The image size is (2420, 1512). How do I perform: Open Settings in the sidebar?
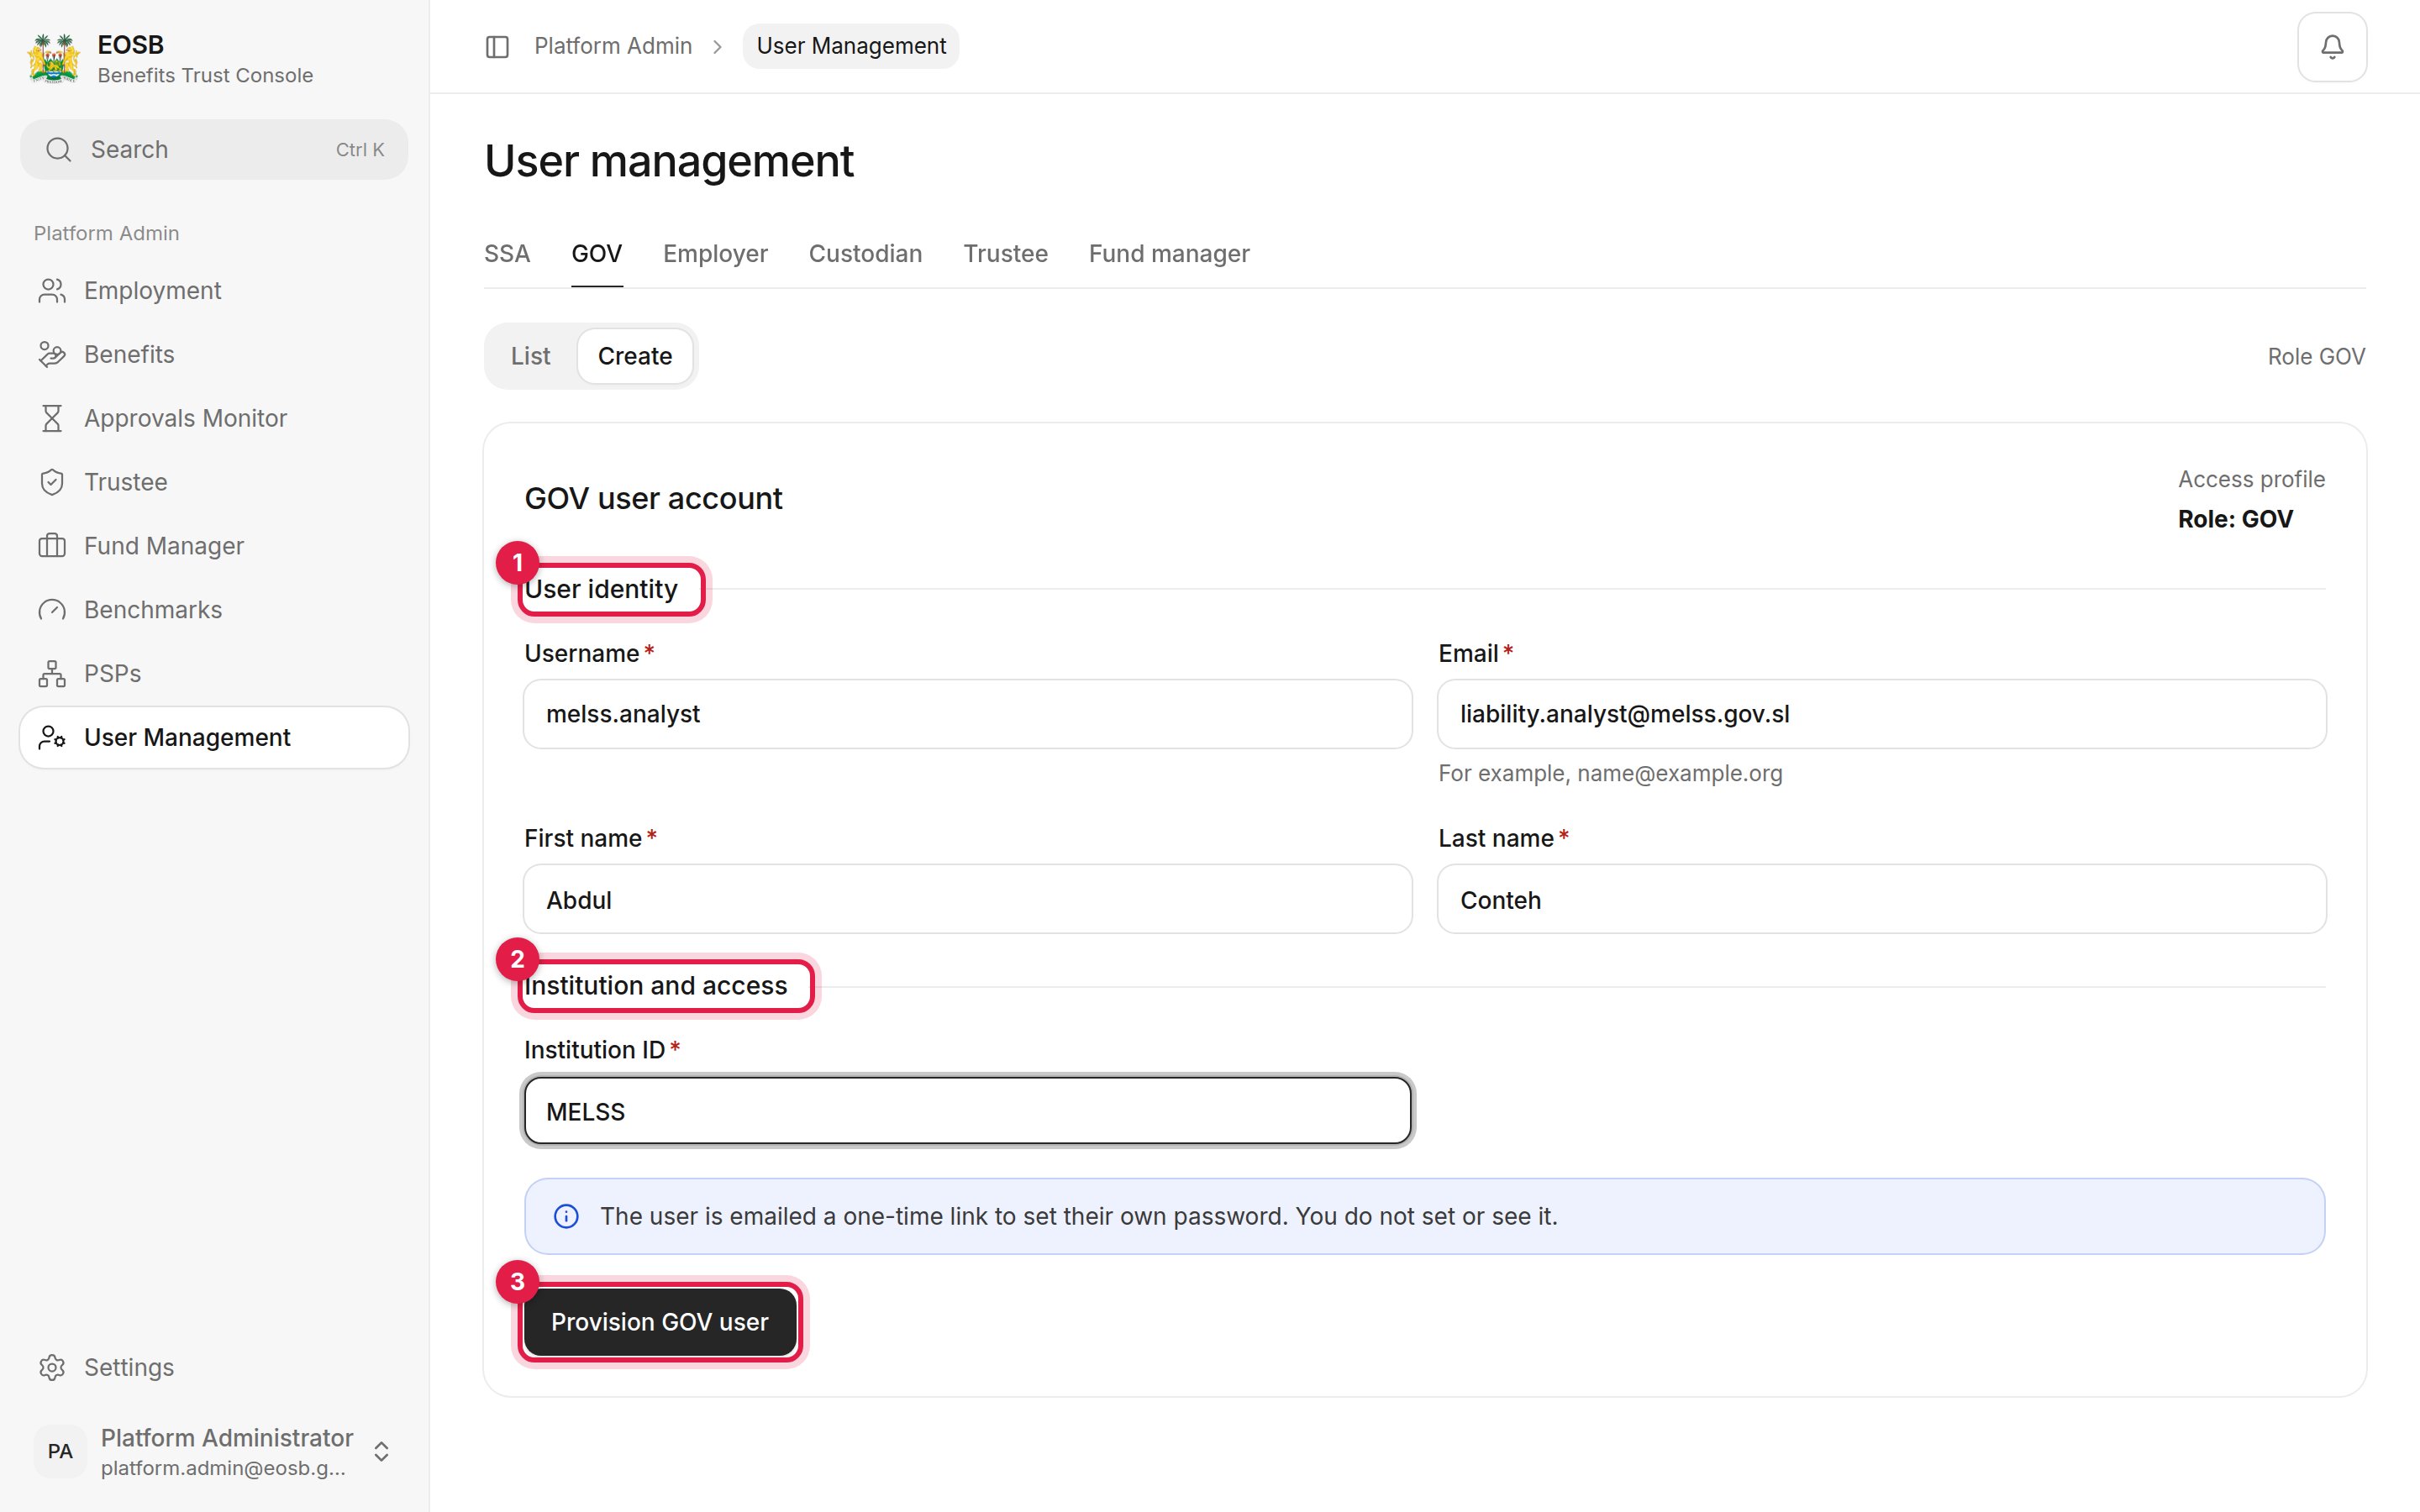click(214, 1367)
